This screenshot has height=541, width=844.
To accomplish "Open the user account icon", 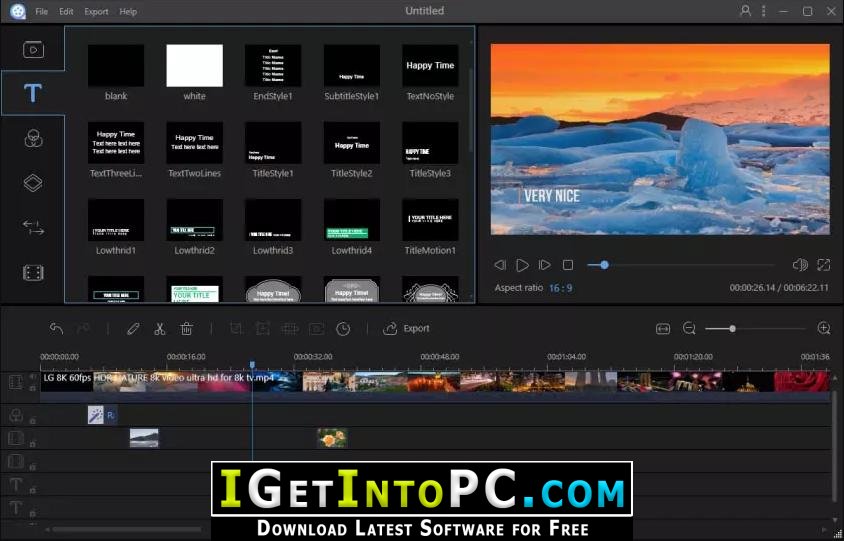I will click(x=745, y=11).
